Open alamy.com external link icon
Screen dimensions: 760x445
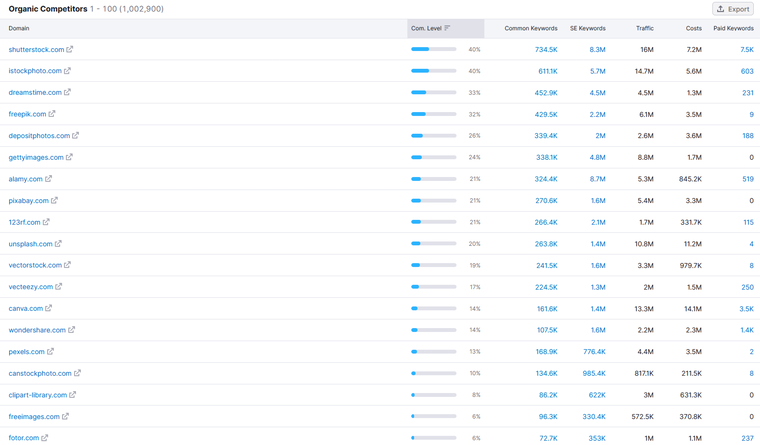click(48, 179)
